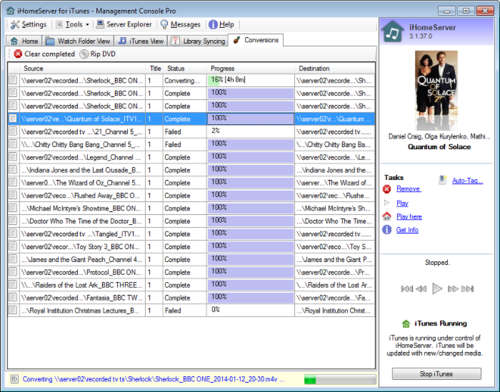Skip to previous track in player
The height and width of the screenshot is (392, 500).
click(x=407, y=289)
